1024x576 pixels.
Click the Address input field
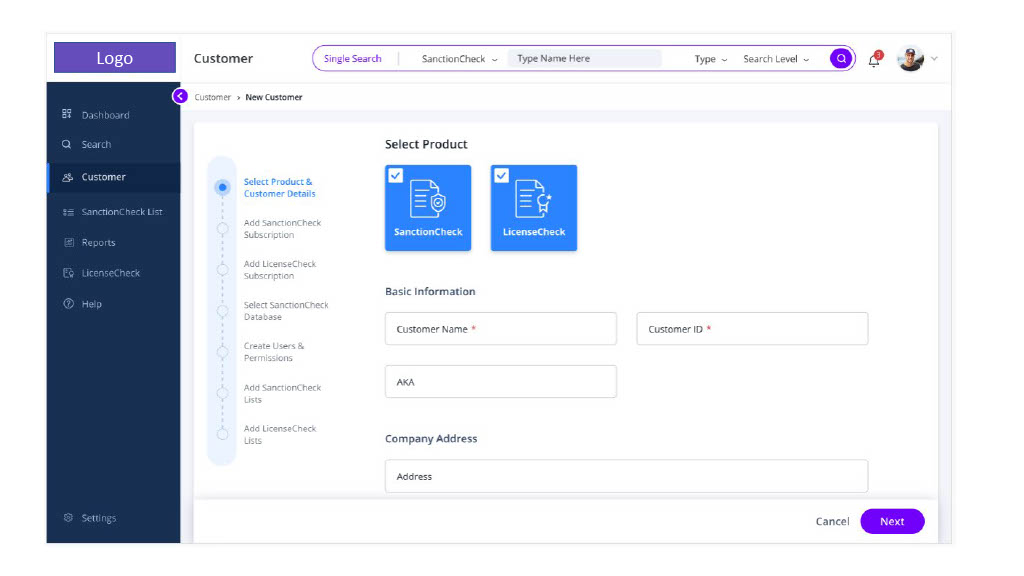(626, 476)
